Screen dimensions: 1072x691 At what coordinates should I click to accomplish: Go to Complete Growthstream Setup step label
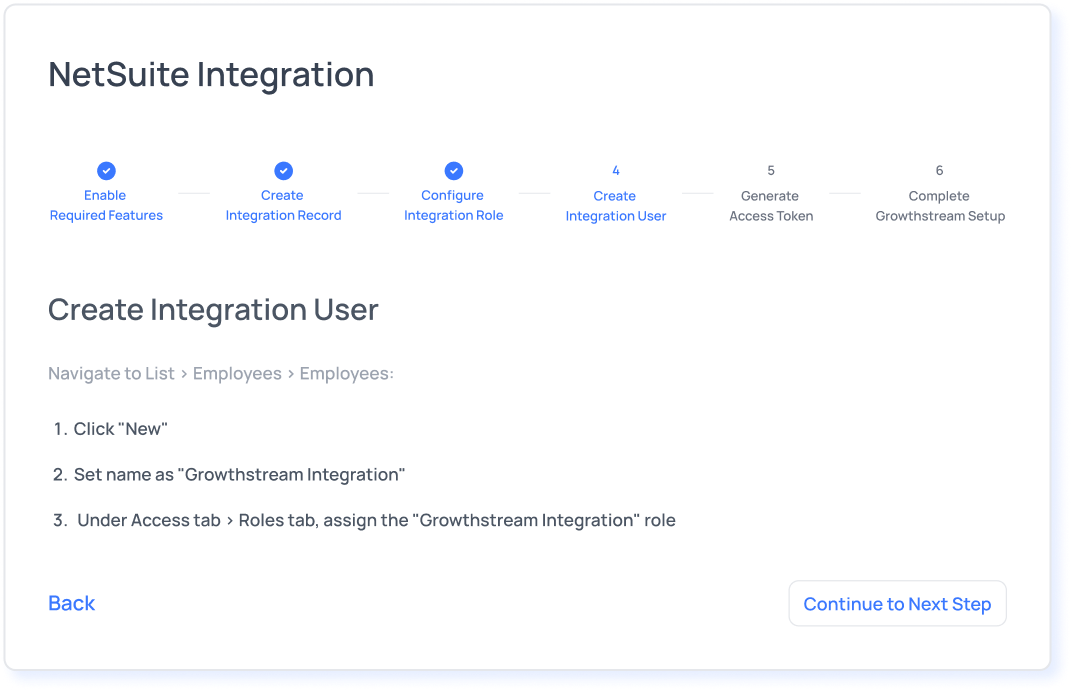(x=939, y=206)
